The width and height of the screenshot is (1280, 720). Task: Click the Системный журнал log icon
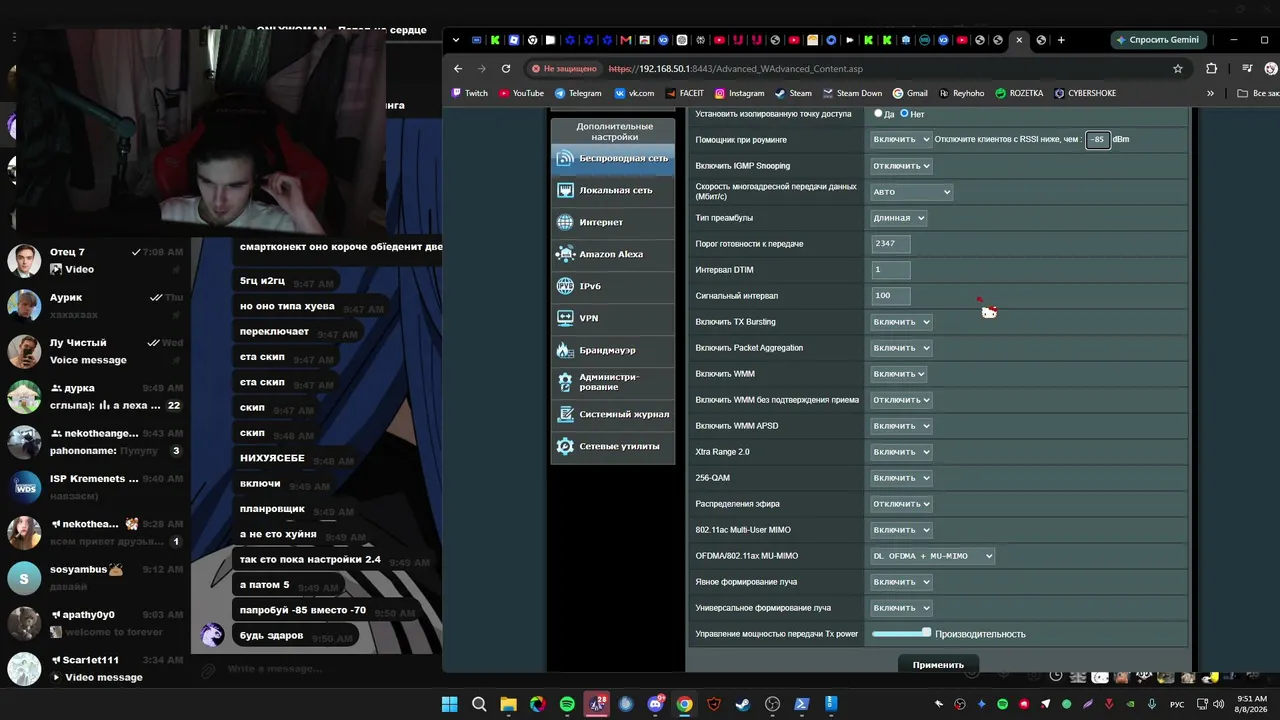point(565,414)
